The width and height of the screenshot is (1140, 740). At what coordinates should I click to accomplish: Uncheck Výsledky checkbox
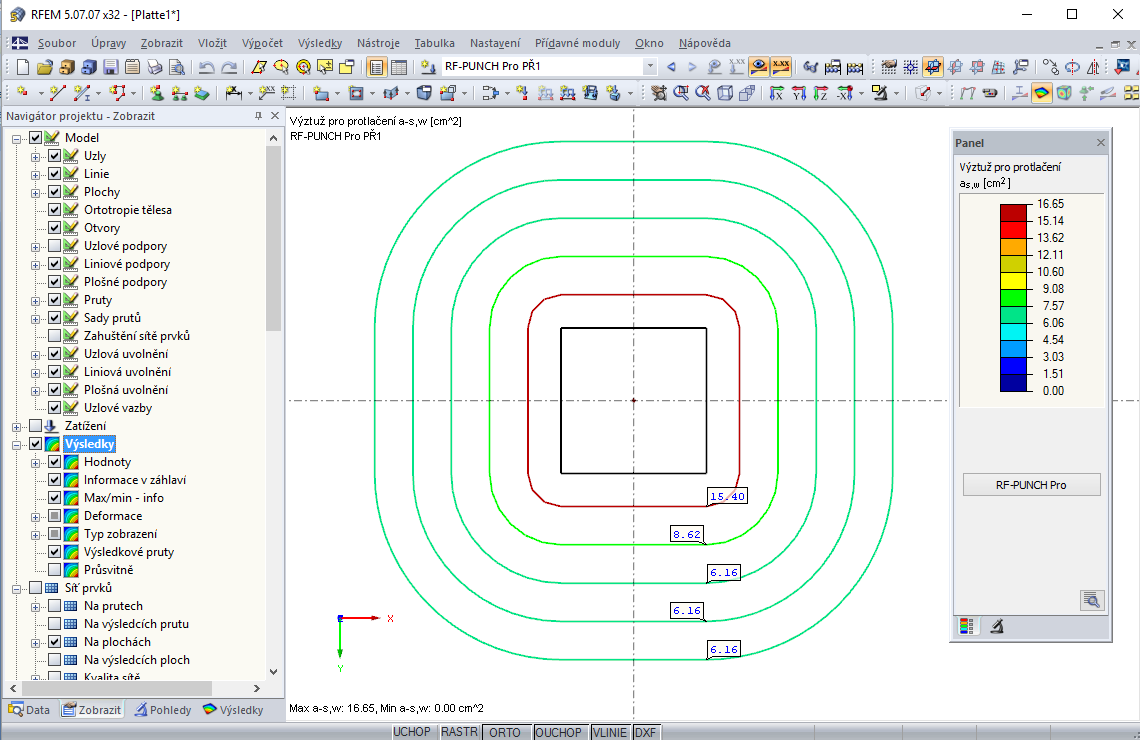click(36, 443)
